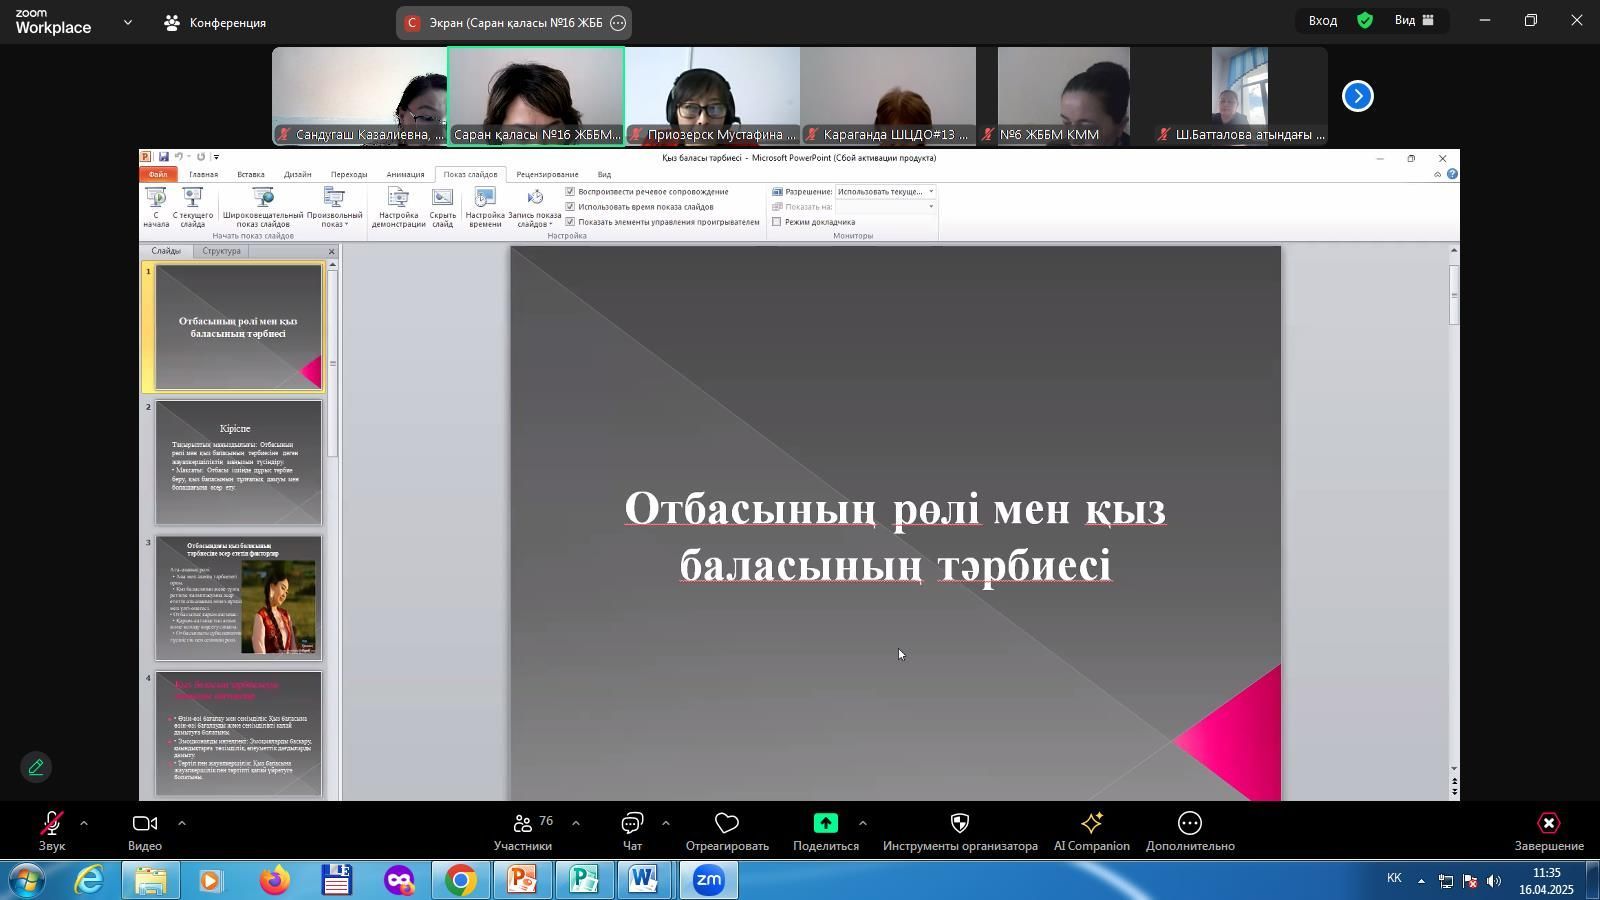Switch to the Animation ribbon tab
This screenshot has height=900, width=1600.
coord(405,175)
